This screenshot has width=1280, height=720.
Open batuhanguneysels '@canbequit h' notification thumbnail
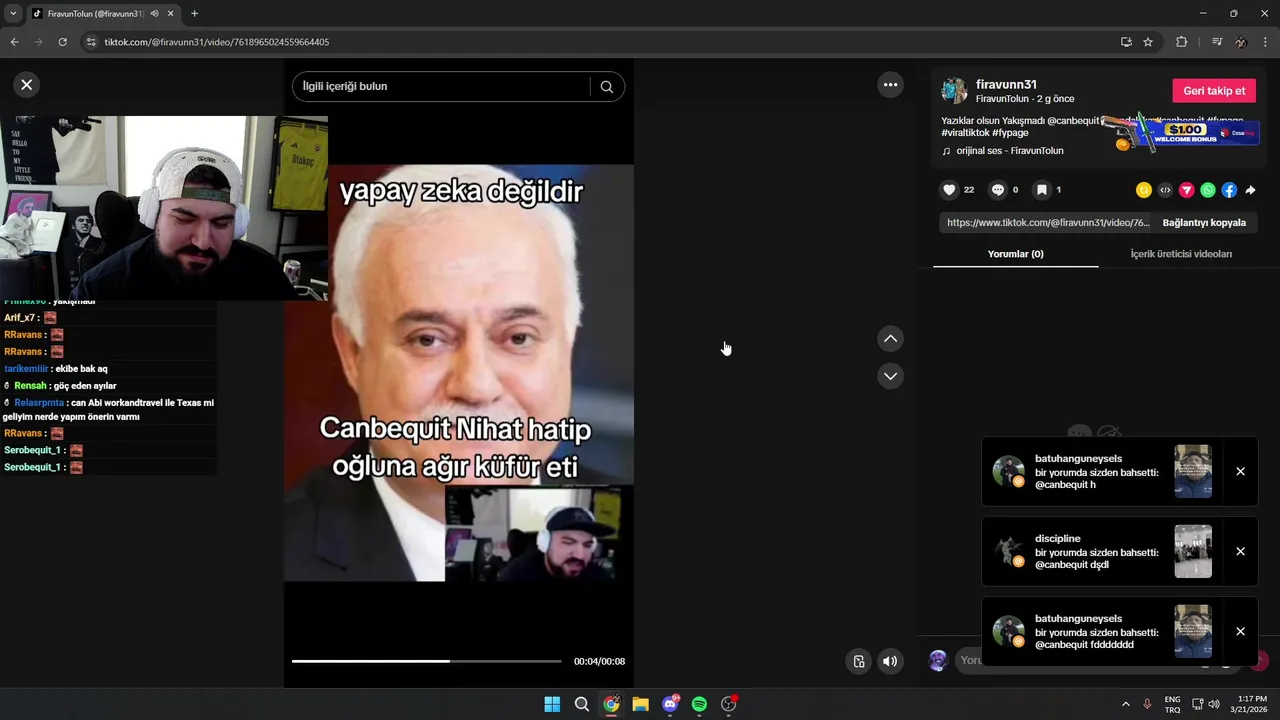(x=1193, y=471)
